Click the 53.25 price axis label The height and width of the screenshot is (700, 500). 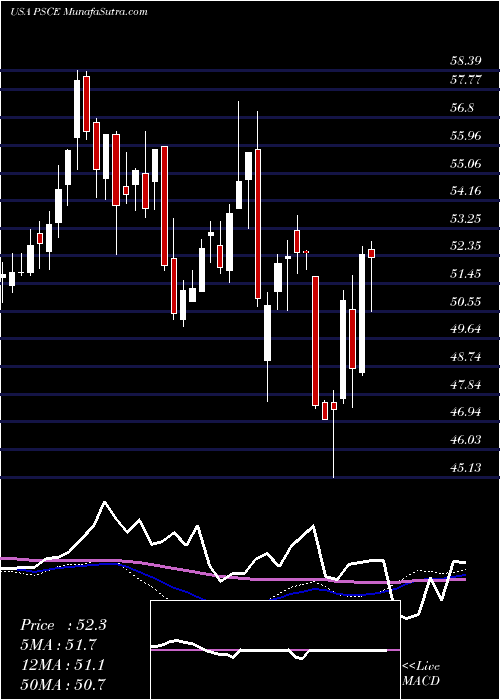coord(466,219)
